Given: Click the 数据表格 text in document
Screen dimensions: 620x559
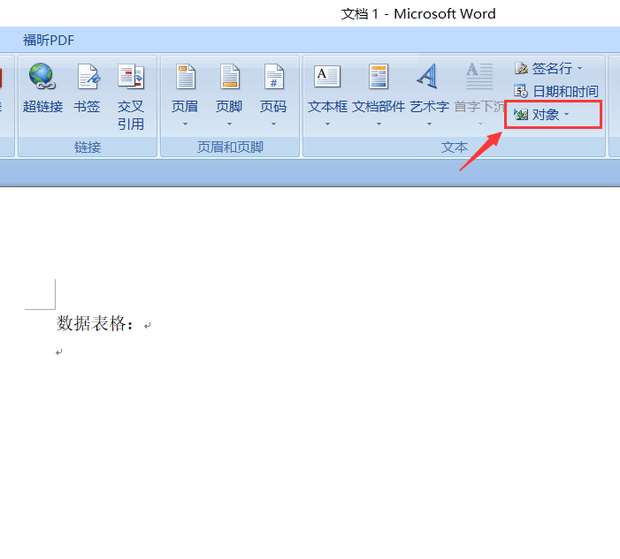Looking at the screenshot, I should [x=91, y=323].
